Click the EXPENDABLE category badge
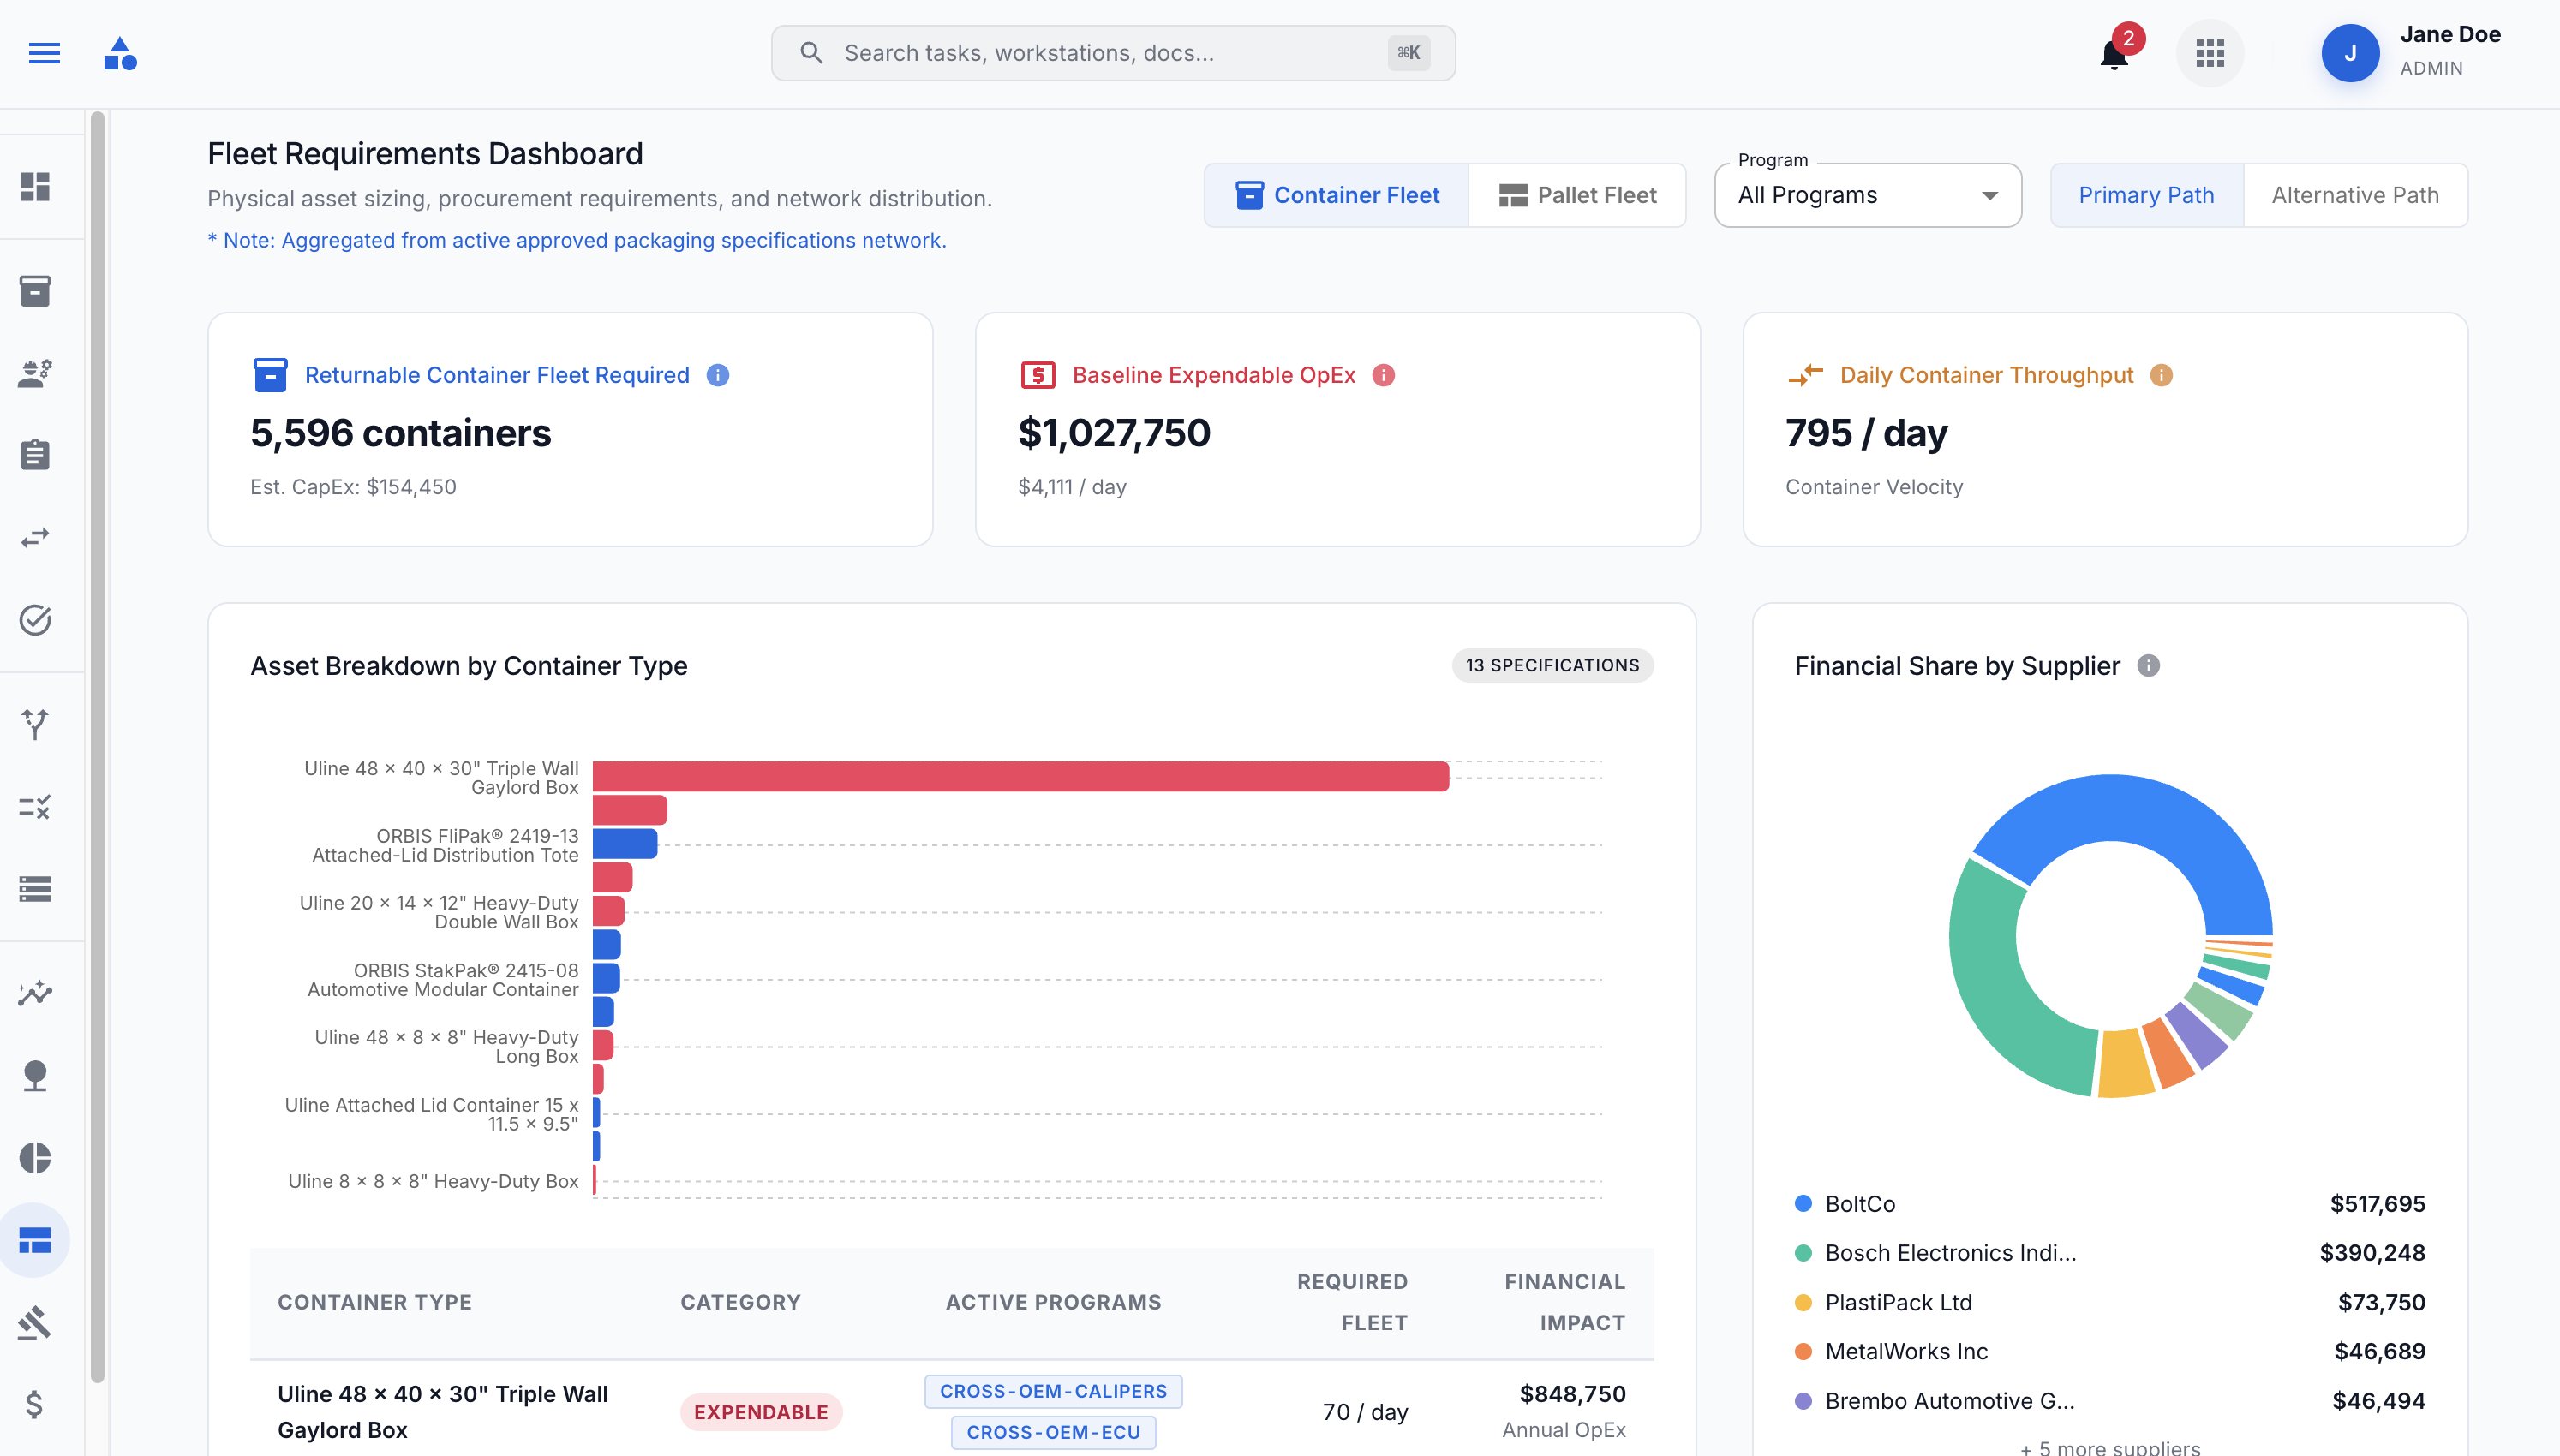 pos(761,1412)
